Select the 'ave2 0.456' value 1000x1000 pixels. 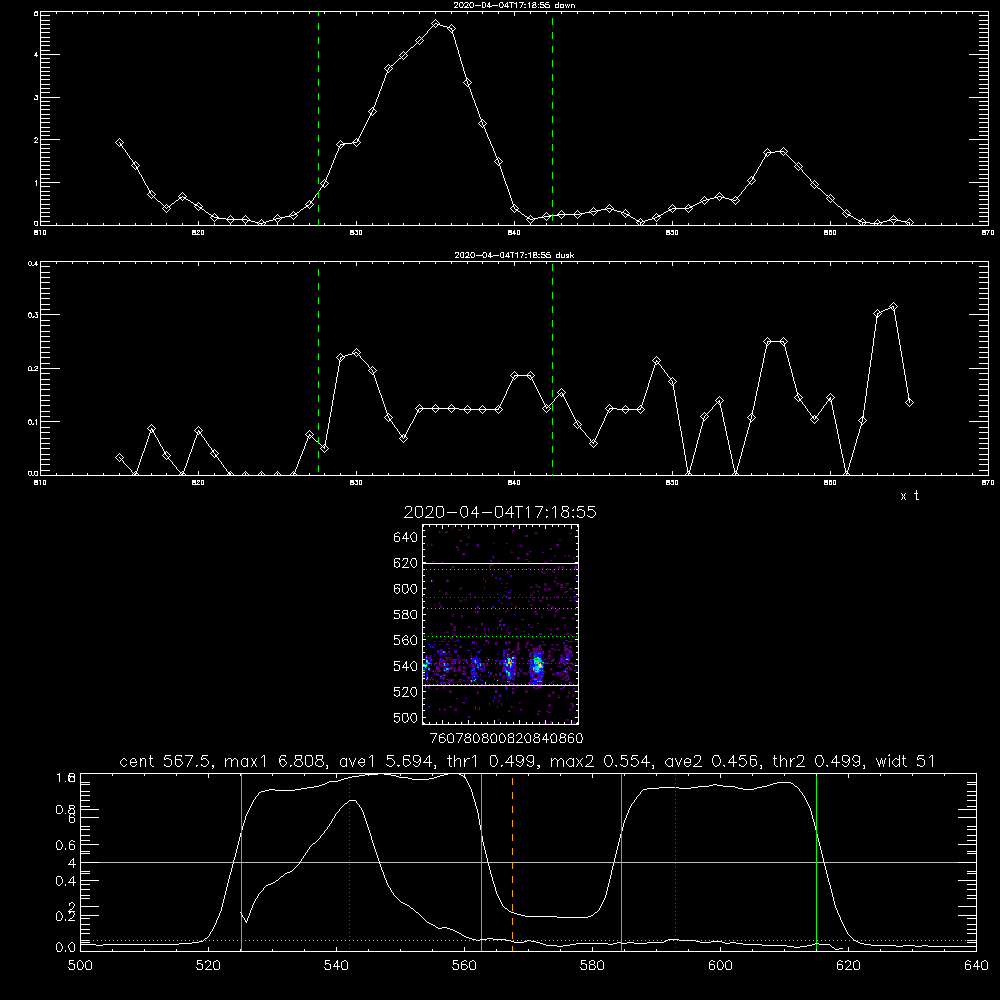713,761
